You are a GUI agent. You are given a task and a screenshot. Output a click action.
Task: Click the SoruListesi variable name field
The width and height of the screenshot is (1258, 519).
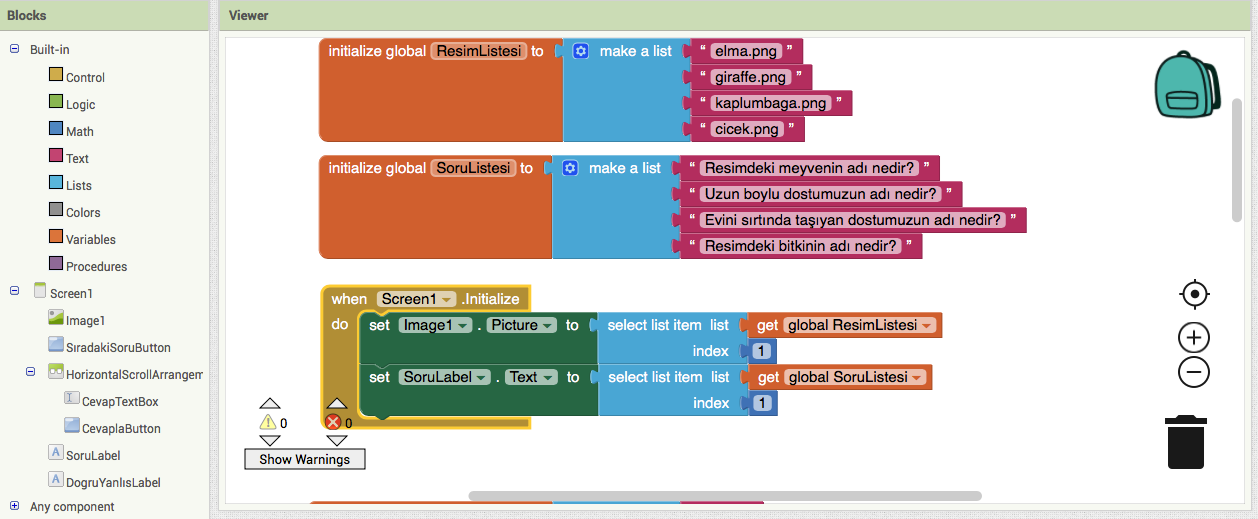pyautogui.click(x=474, y=168)
